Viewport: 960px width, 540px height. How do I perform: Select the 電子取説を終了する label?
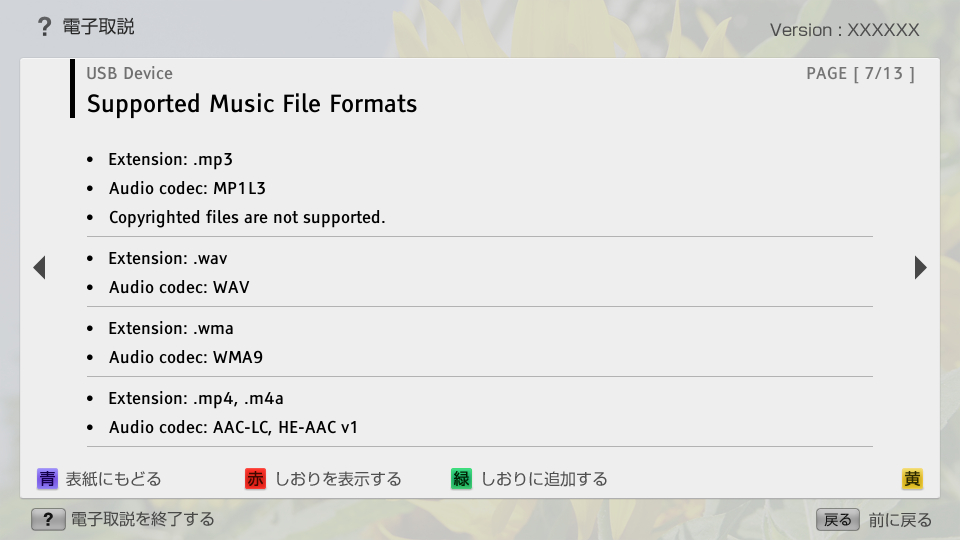click(142, 519)
